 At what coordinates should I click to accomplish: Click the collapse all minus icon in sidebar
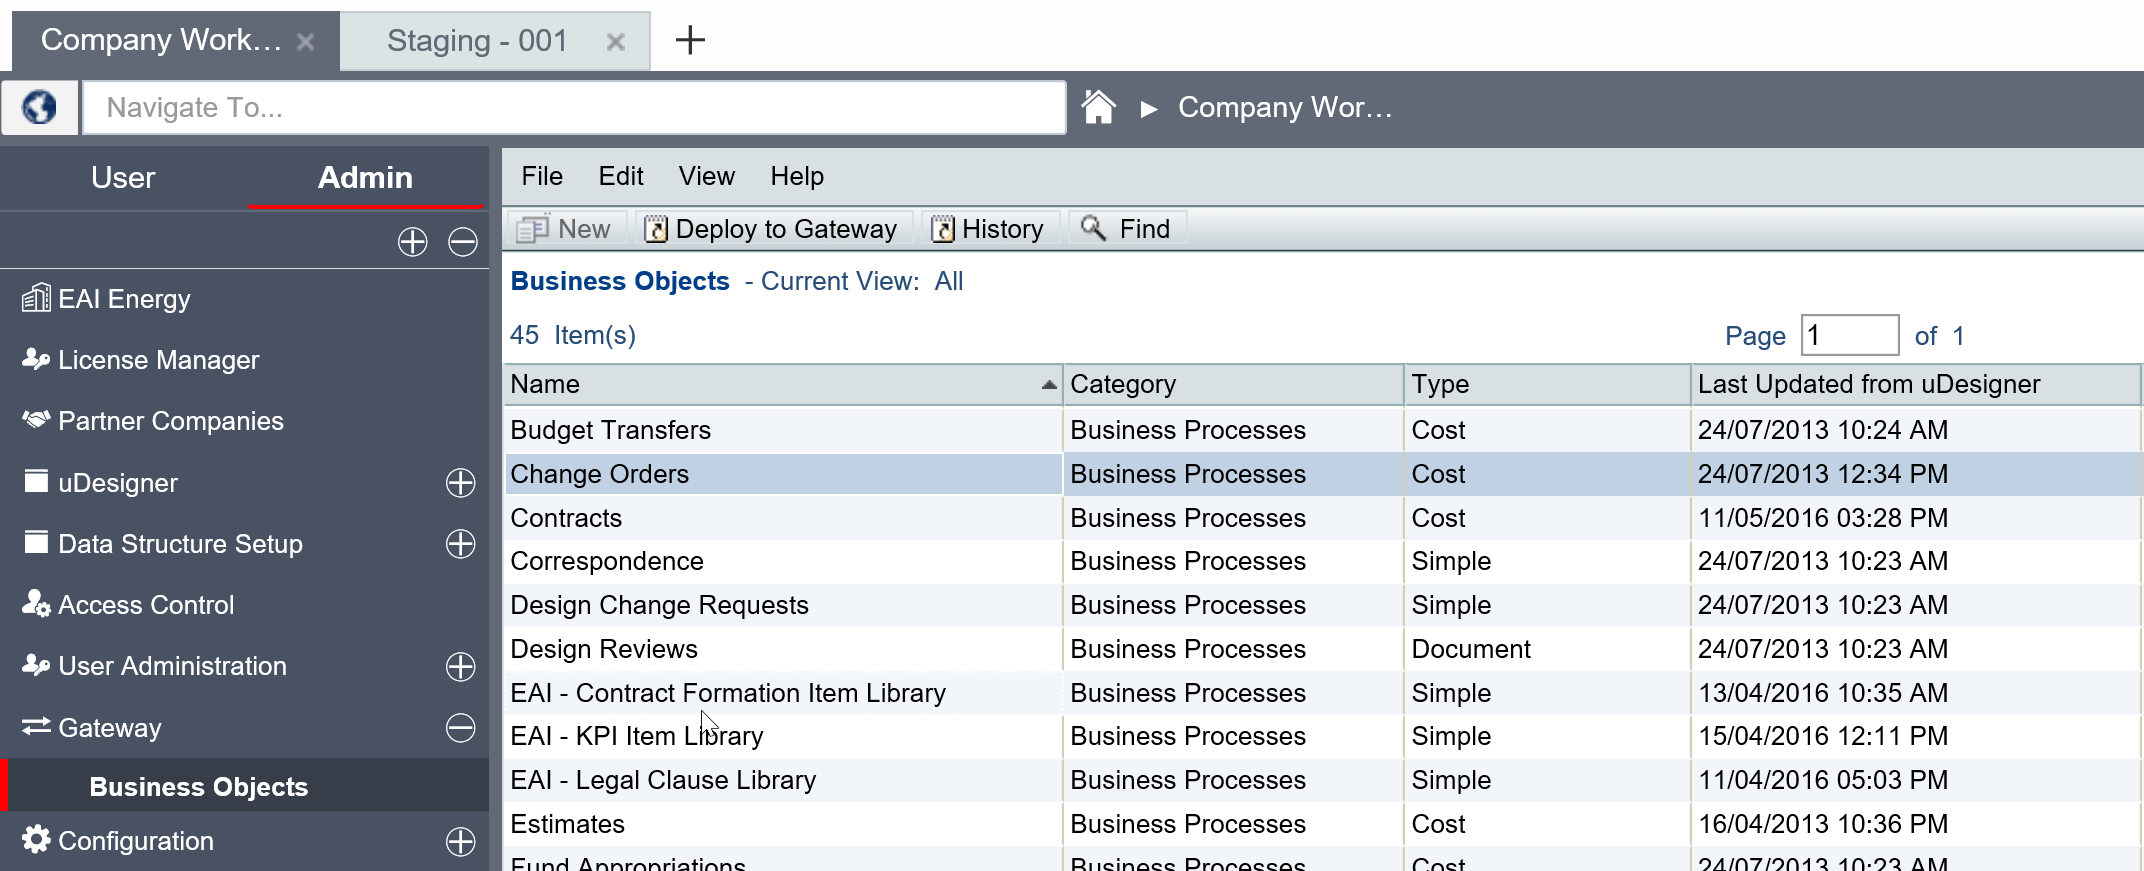[x=462, y=242]
